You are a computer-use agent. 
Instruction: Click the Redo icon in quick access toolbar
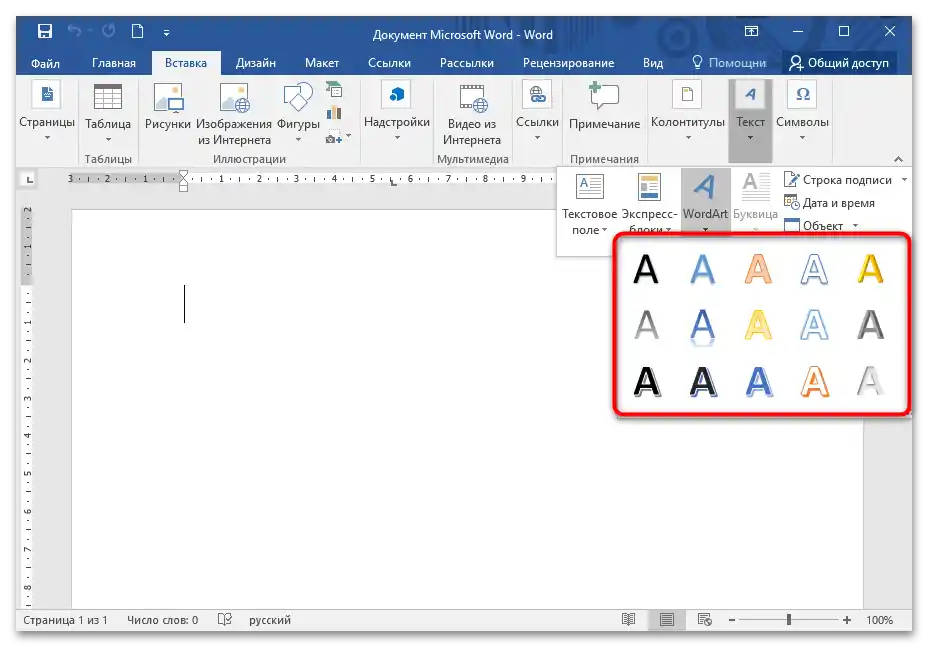[108, 31]
